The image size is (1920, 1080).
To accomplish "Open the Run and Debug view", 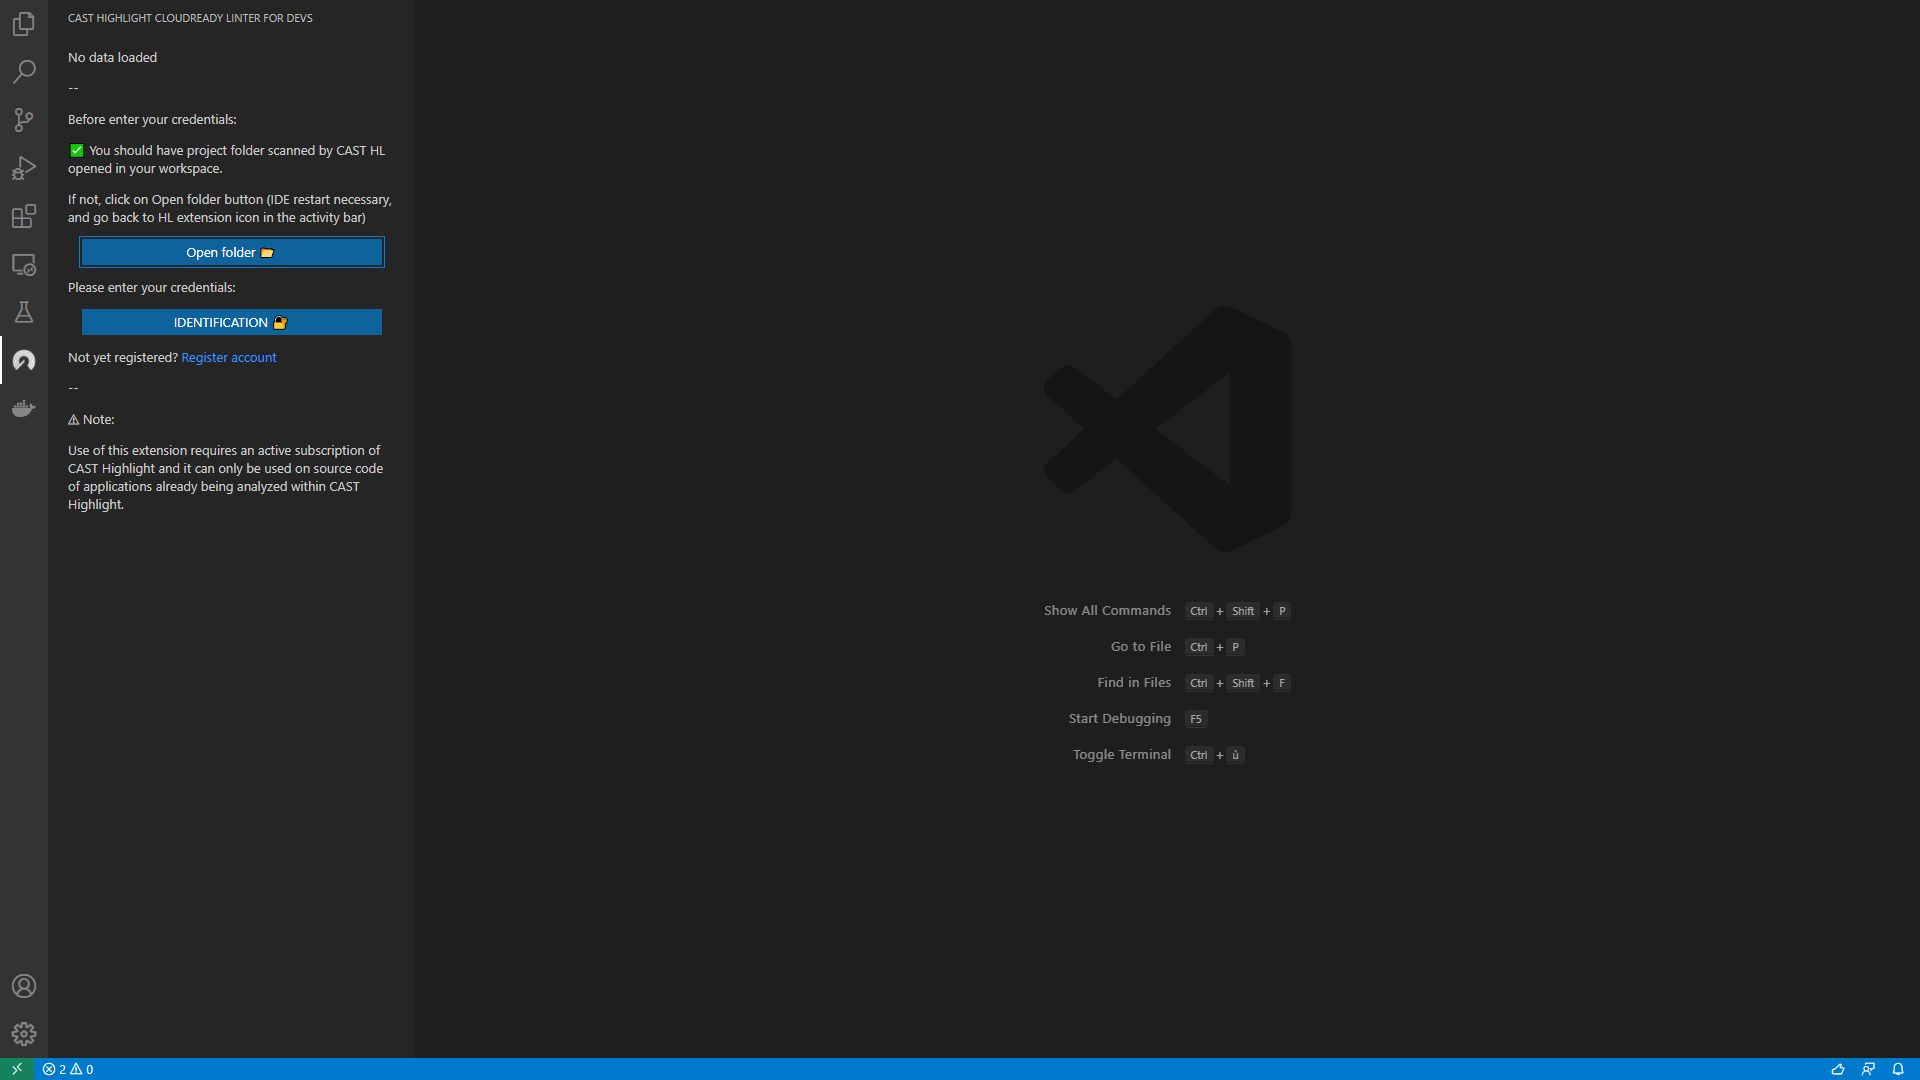I will click(x=24, y=168).
